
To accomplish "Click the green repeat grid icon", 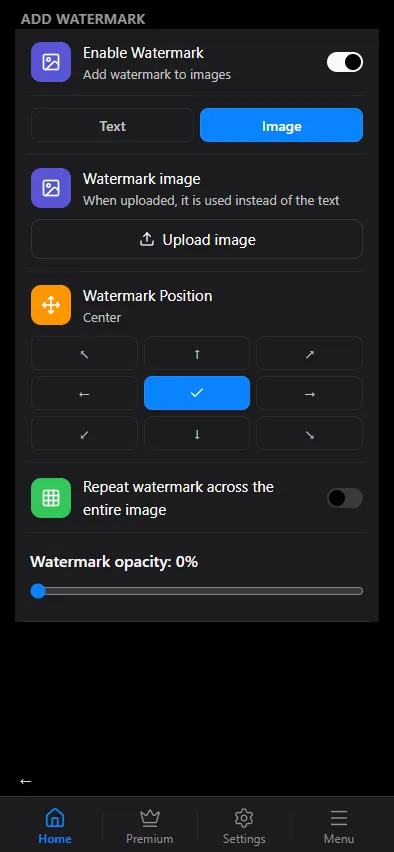I will [51, 498].
